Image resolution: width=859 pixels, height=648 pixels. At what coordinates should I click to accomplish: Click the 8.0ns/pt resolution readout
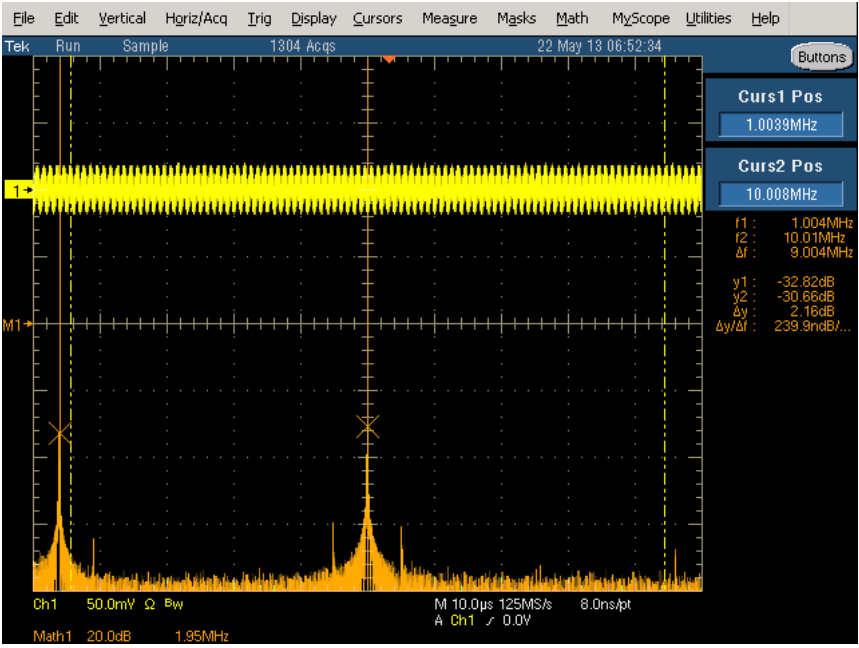(605, 604)
